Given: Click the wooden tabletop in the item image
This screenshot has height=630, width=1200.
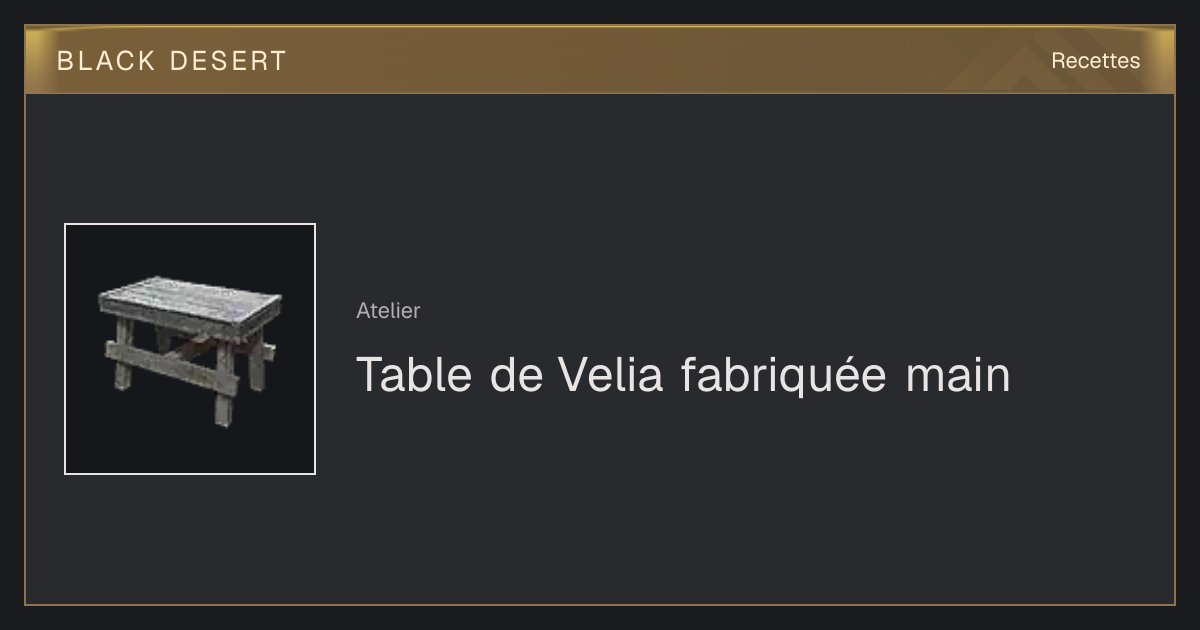Looking at the screenshot, I should point(190,304).
